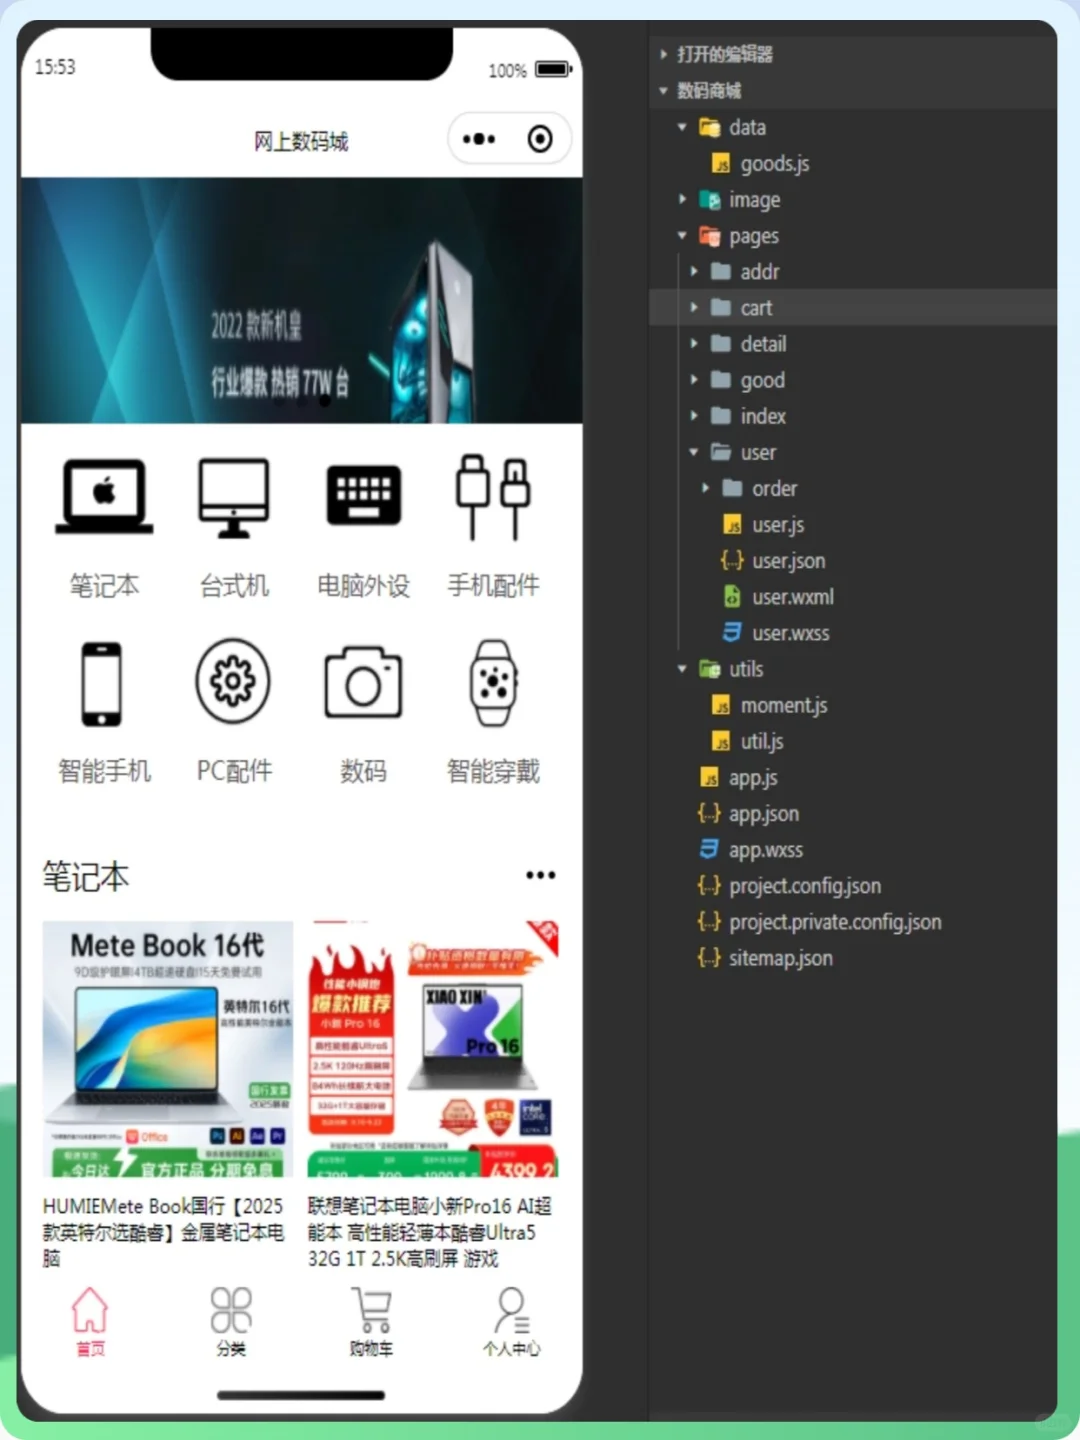The image size is (1080, 1440).
Task: Open the 台式机 desktop category icon
Action: point(233,497)
